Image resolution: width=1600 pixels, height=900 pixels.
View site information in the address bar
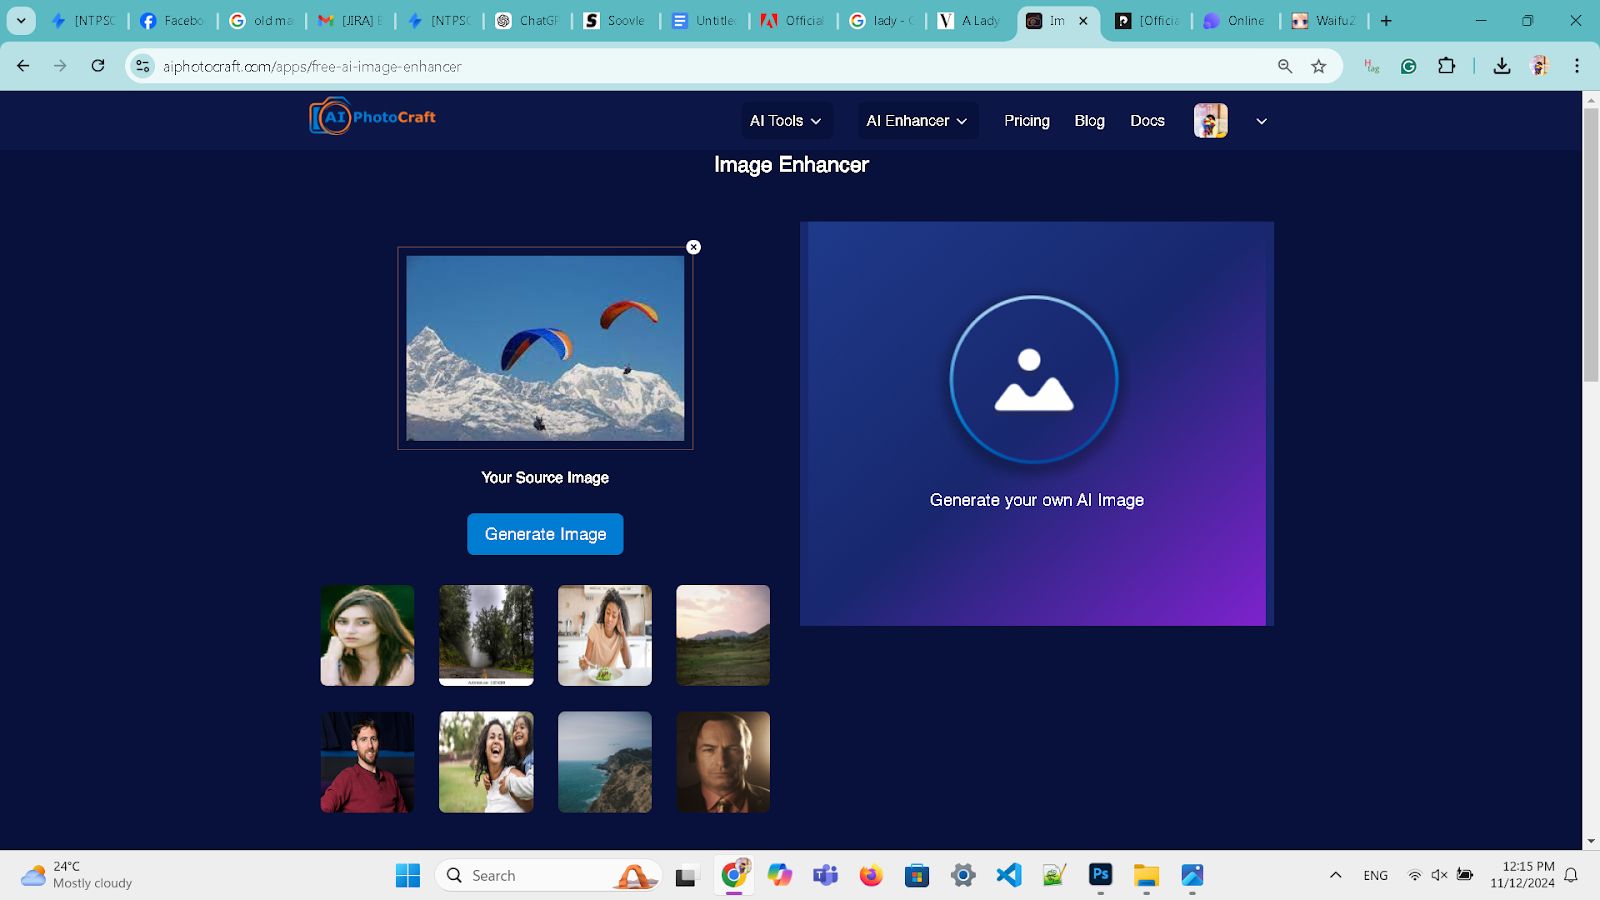point(143,66)
